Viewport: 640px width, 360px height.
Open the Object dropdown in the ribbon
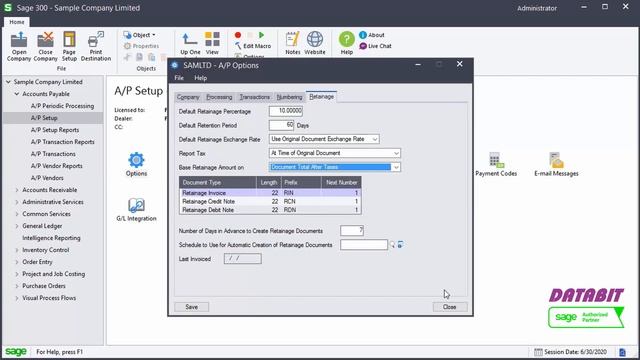click(140, 35)
